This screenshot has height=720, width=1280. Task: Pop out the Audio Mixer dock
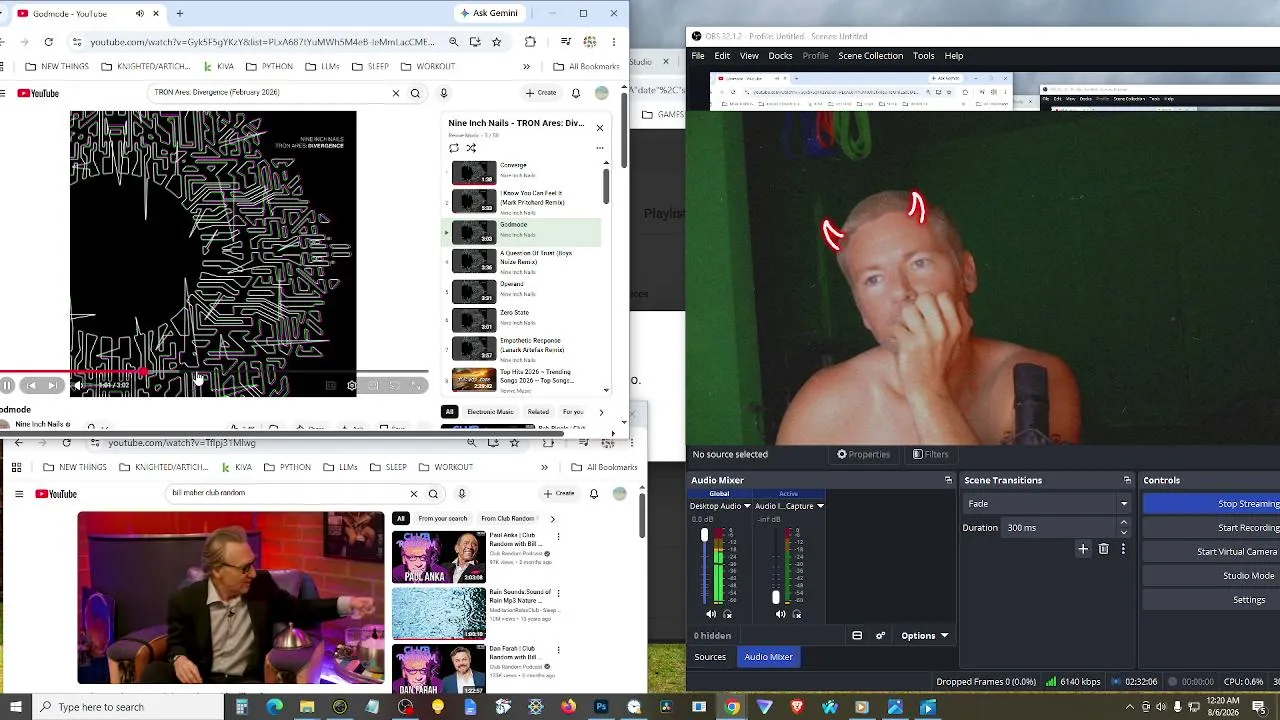click(948, 480)
